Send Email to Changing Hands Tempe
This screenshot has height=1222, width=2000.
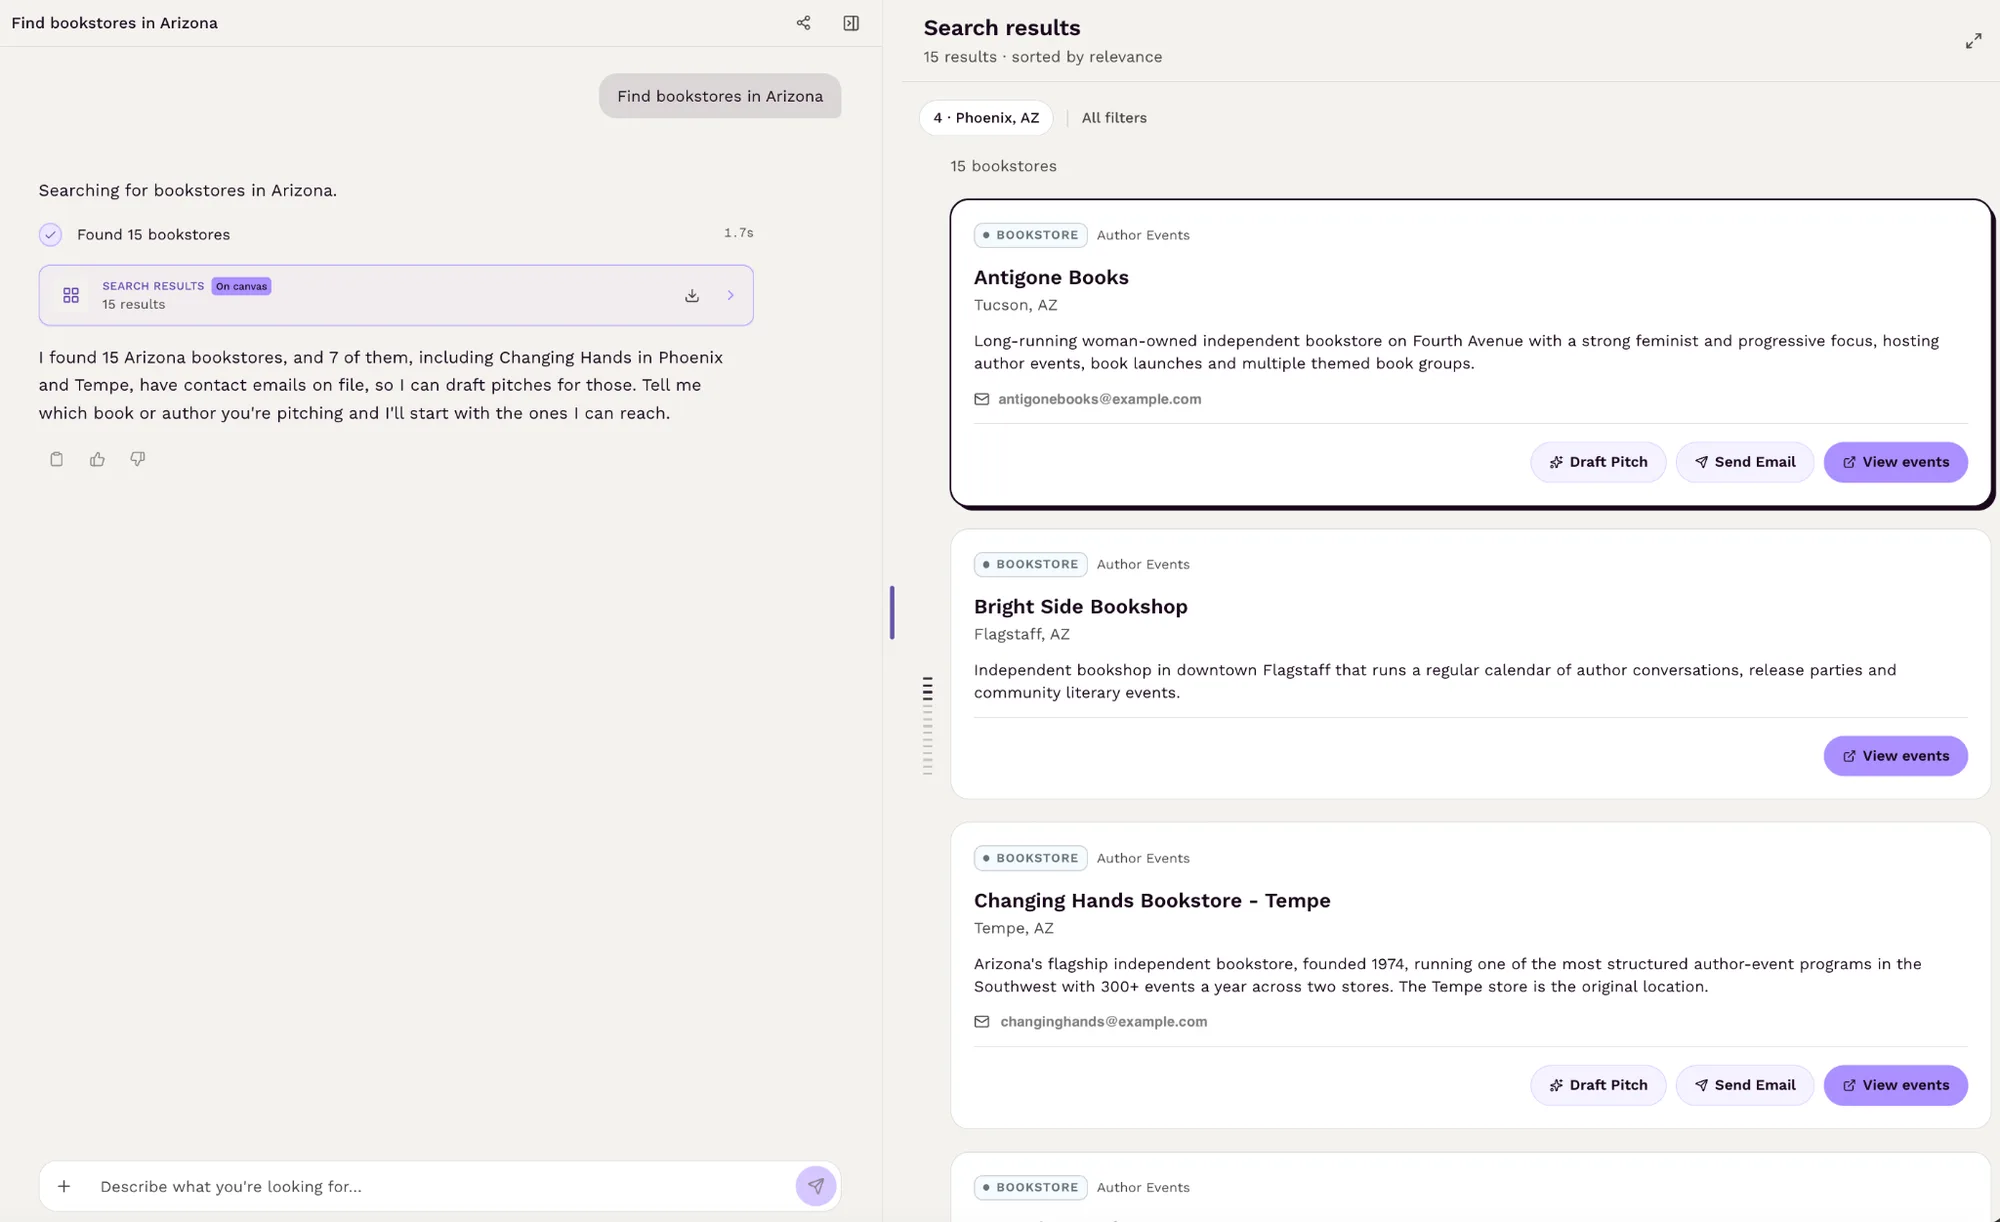(x=1745, y=1085)
